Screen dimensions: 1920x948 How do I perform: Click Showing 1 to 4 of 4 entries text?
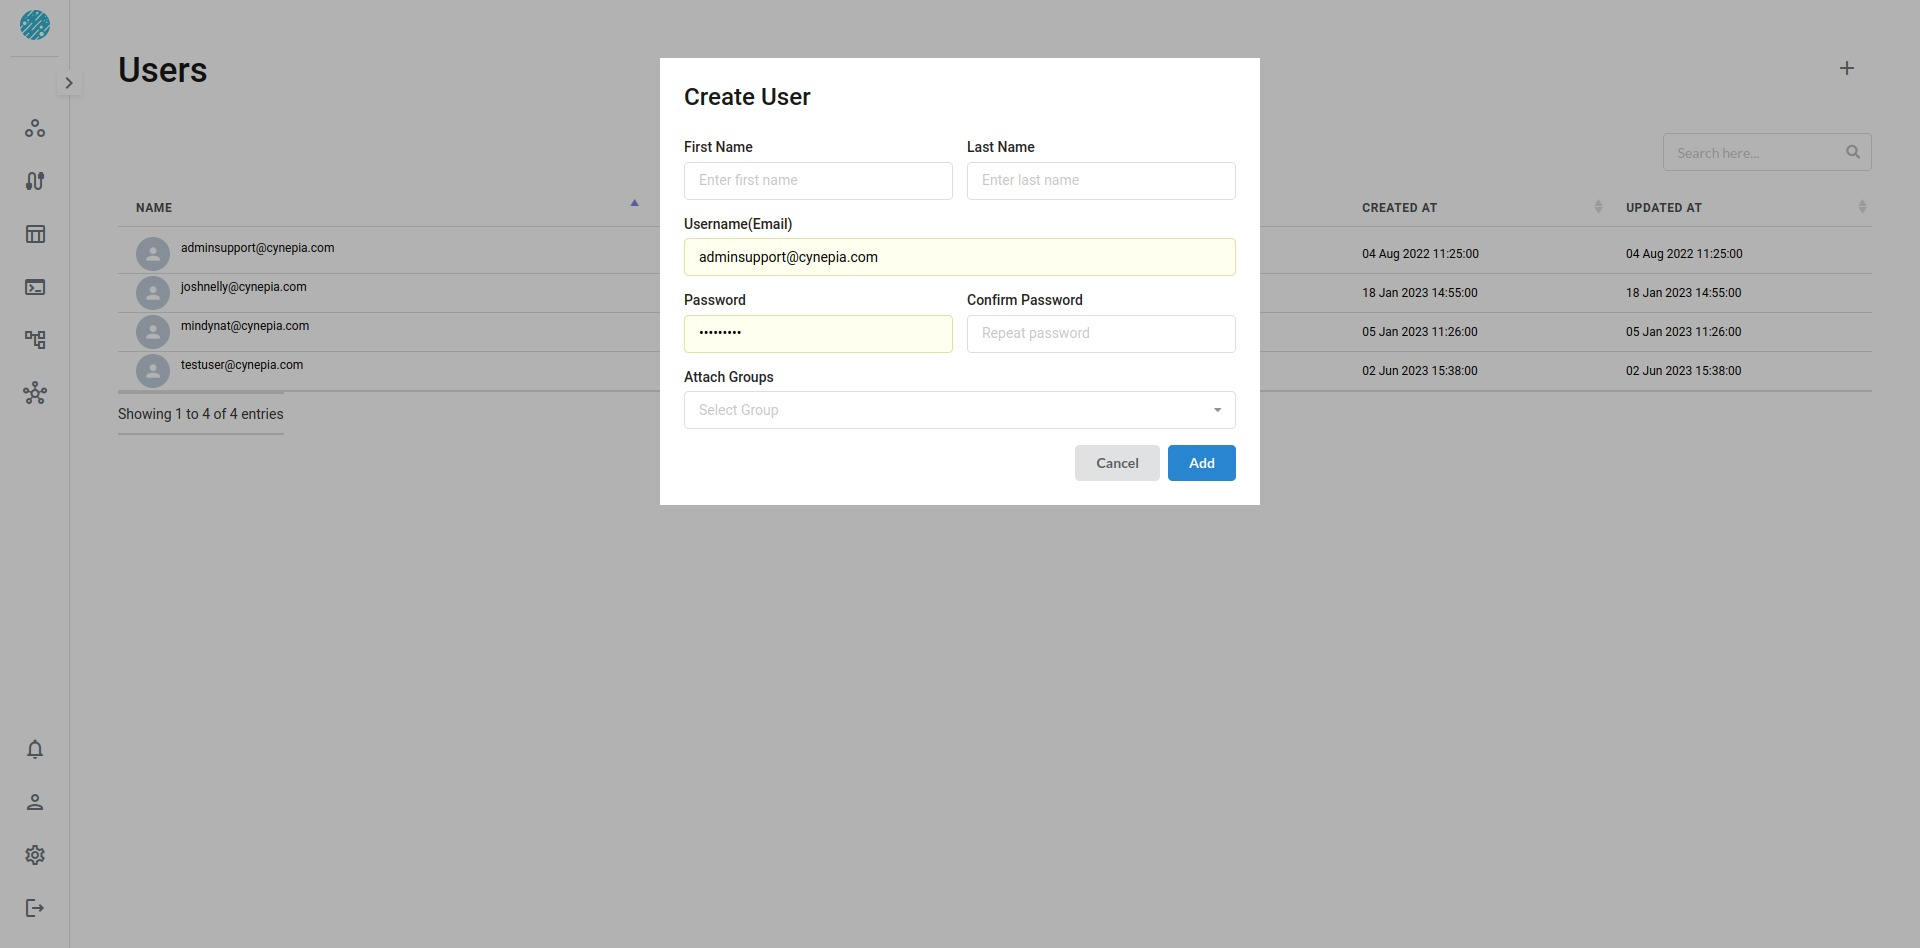pos(201,414)
